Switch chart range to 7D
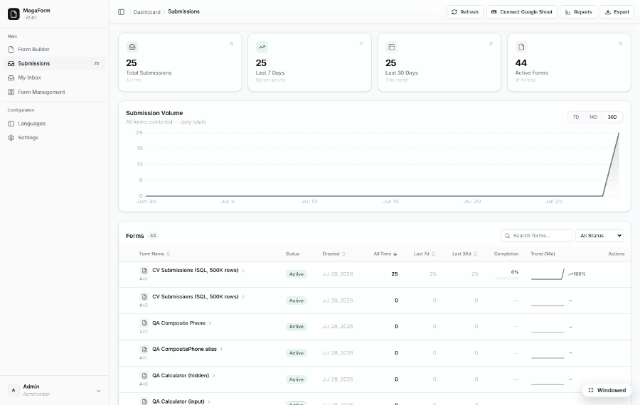This screenshot has width=640, height=405. point(576,117)
